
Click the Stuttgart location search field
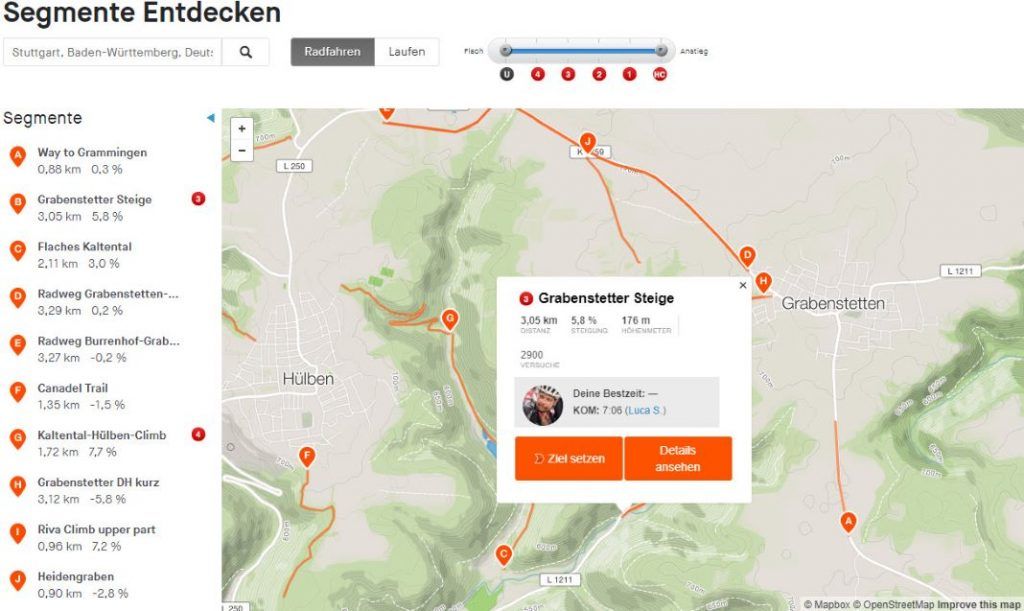click(x=112, y=52)
